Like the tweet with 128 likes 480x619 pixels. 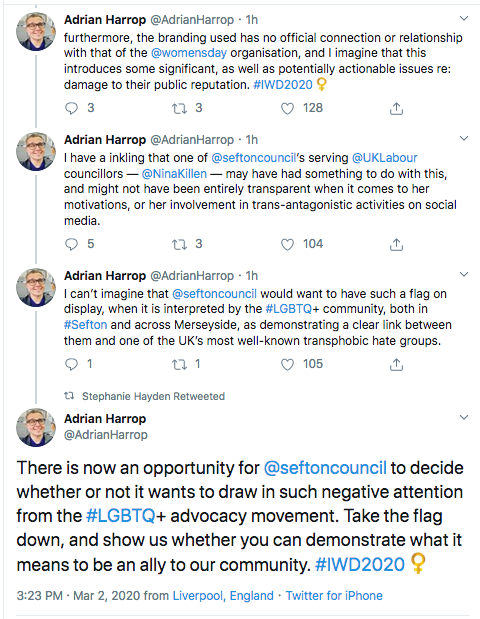287,108
